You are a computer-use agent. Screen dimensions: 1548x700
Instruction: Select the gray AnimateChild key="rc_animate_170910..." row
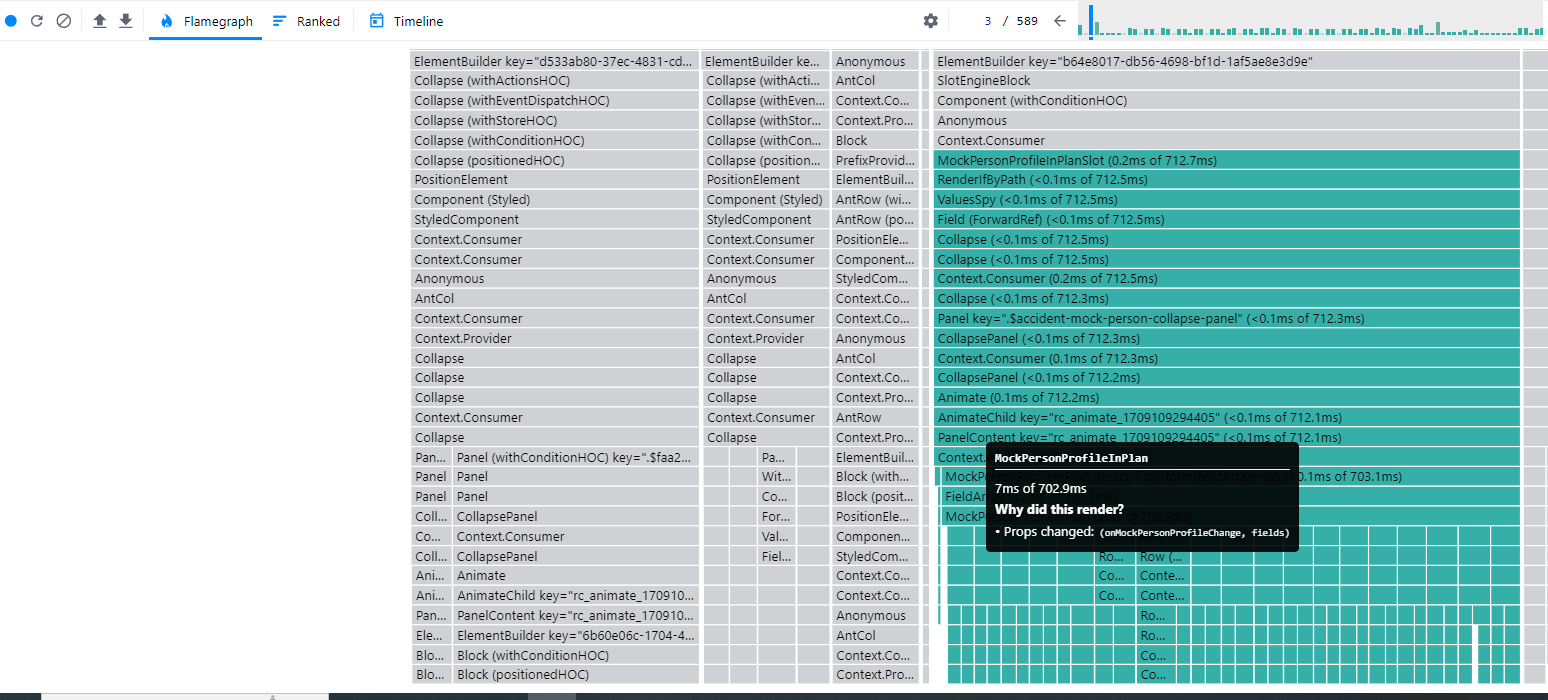pyautogui.click(x=576, y=596)
